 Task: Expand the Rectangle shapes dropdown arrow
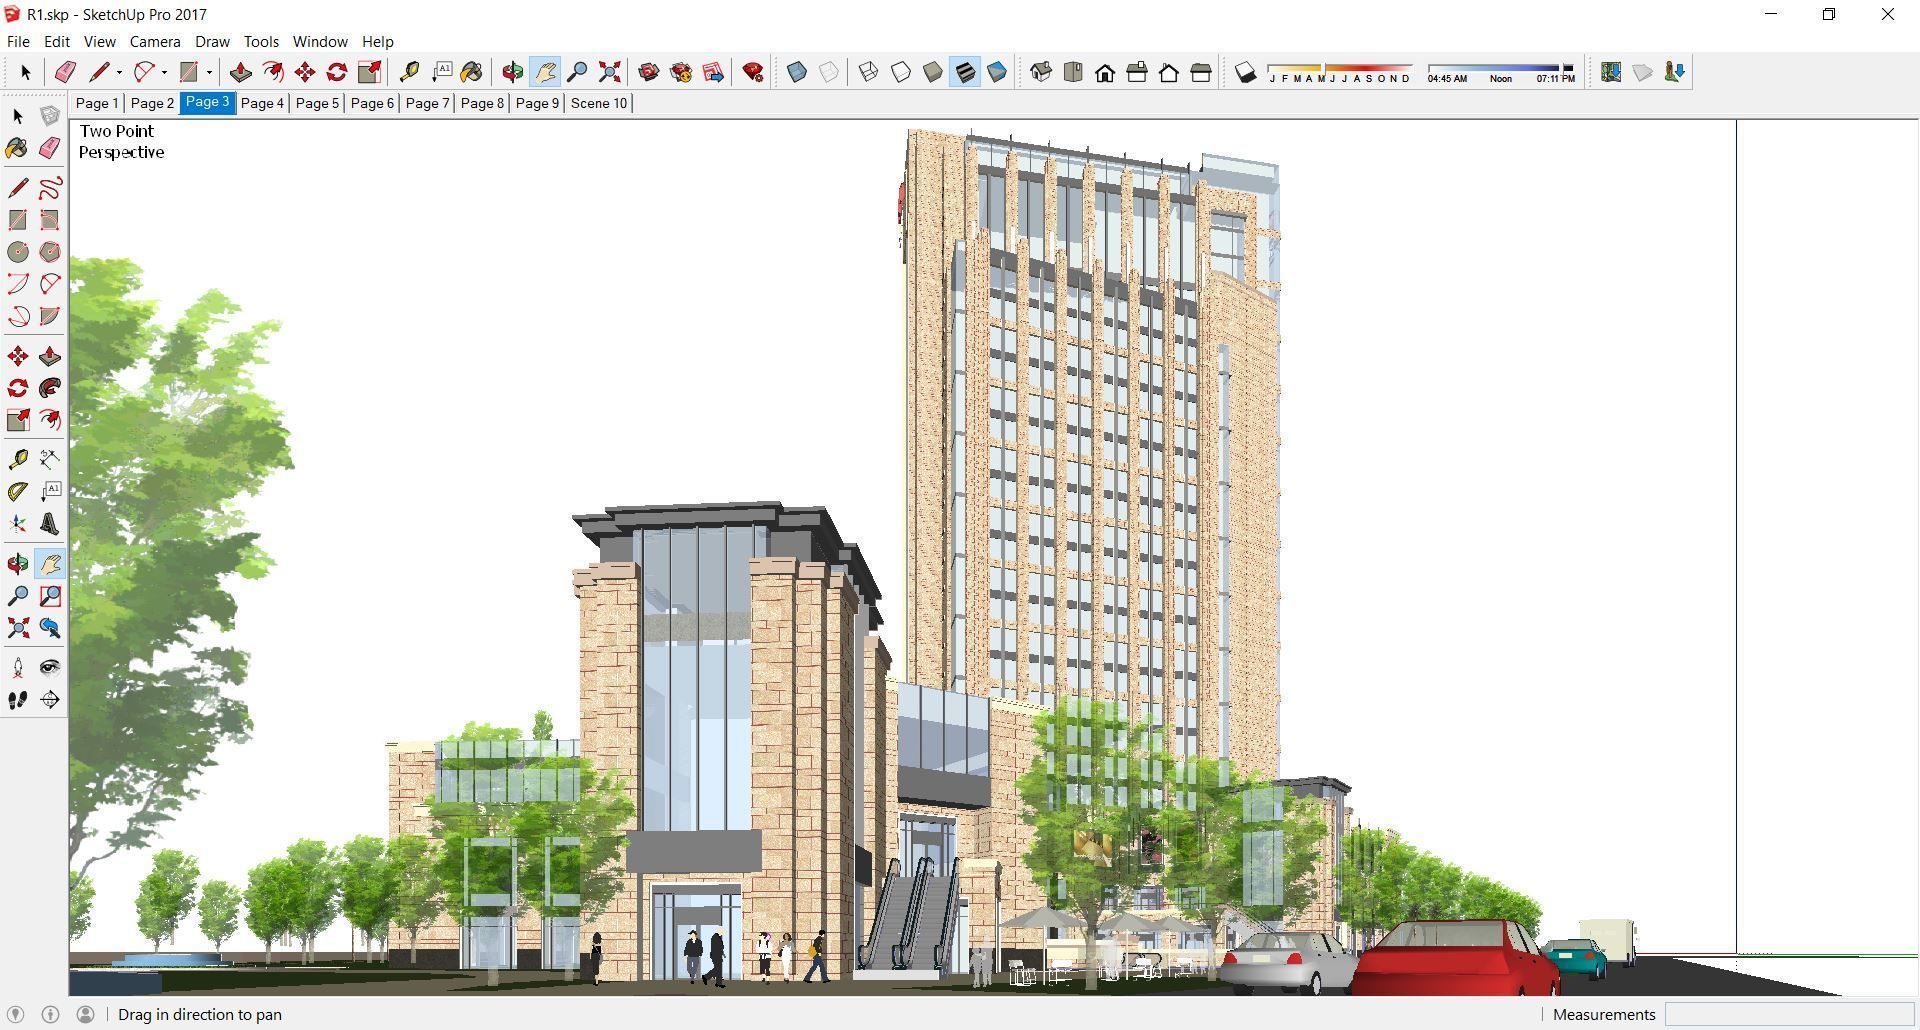click(209, 72)
